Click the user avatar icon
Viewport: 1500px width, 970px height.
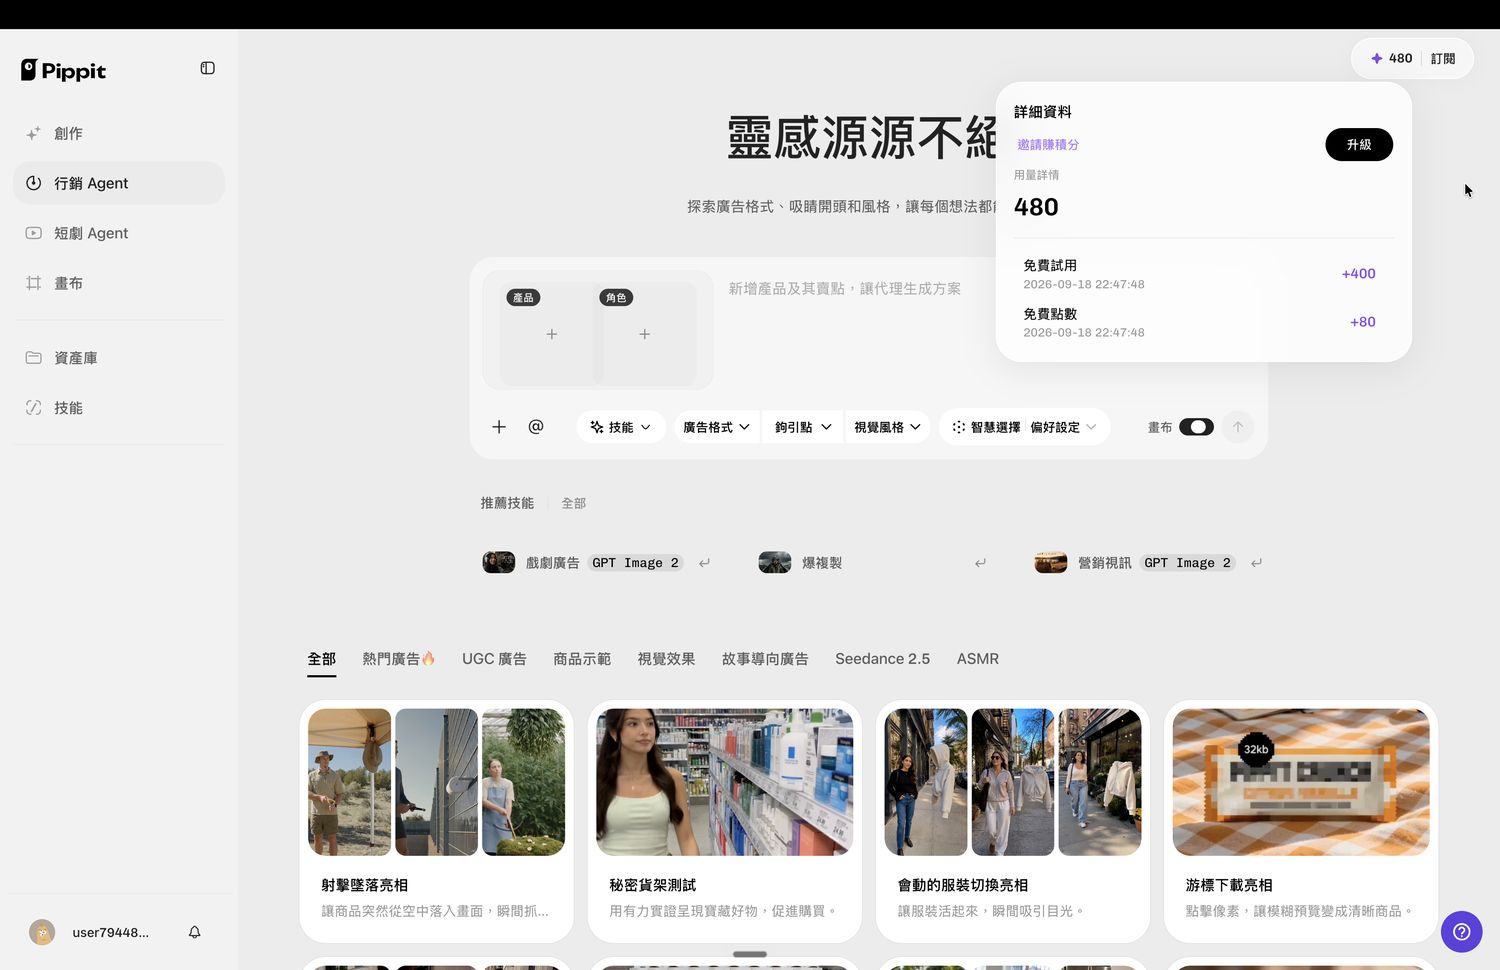coord(42,932)
